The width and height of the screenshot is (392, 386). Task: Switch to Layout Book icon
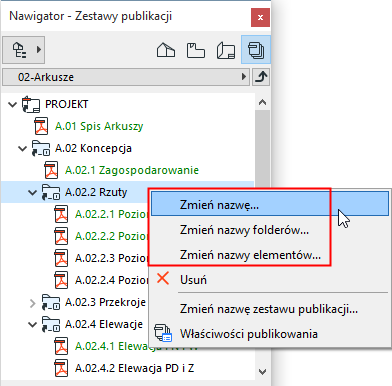pos(226,51)
